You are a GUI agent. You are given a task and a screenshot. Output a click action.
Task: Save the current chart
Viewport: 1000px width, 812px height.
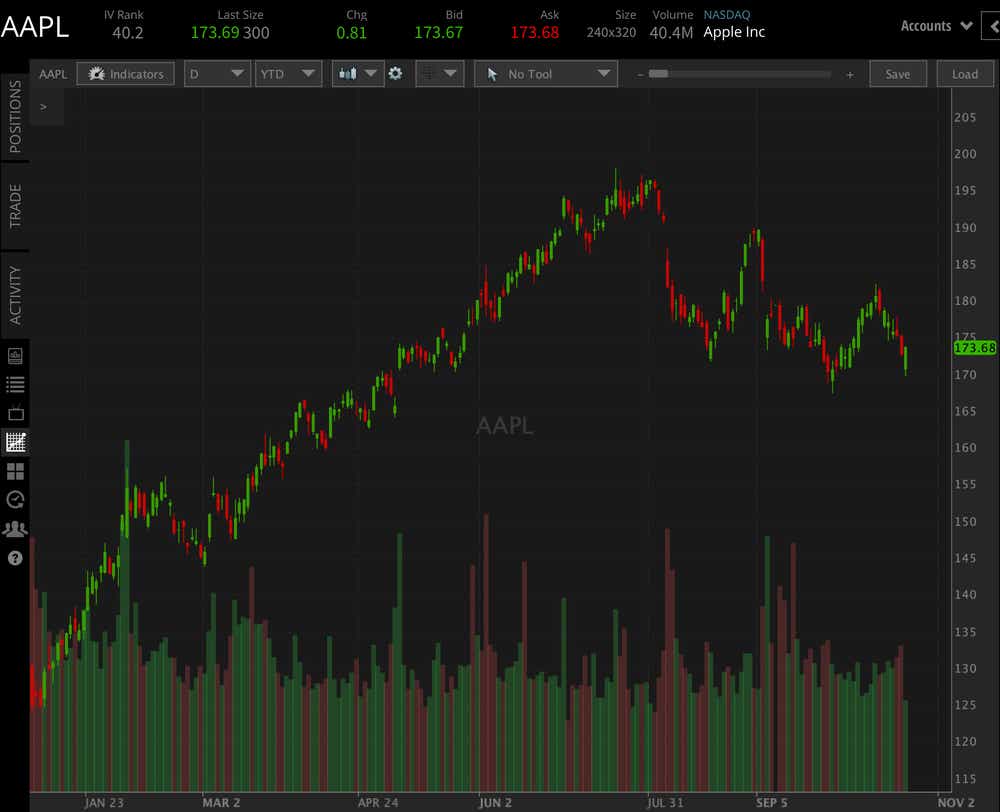[x=897, y=74]
